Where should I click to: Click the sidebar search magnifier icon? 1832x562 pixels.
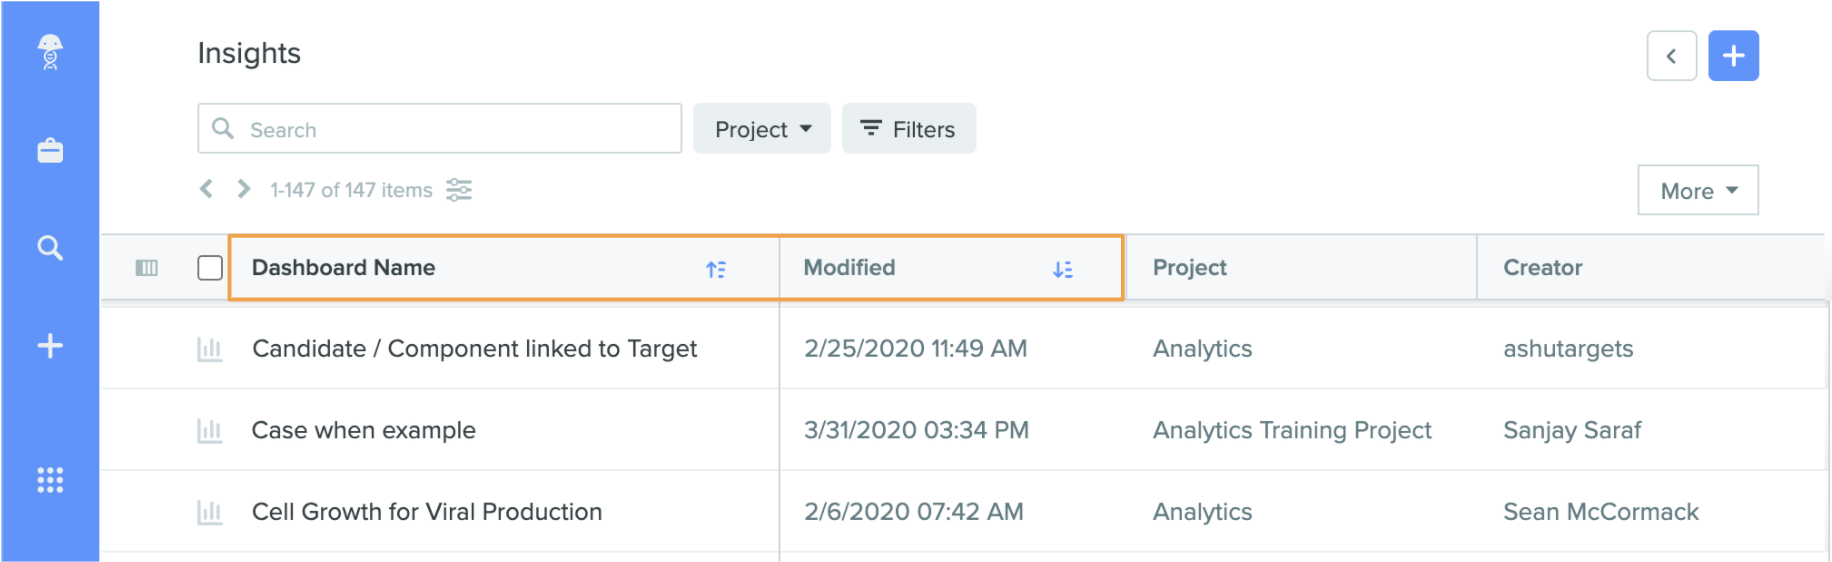pos(50,248)
